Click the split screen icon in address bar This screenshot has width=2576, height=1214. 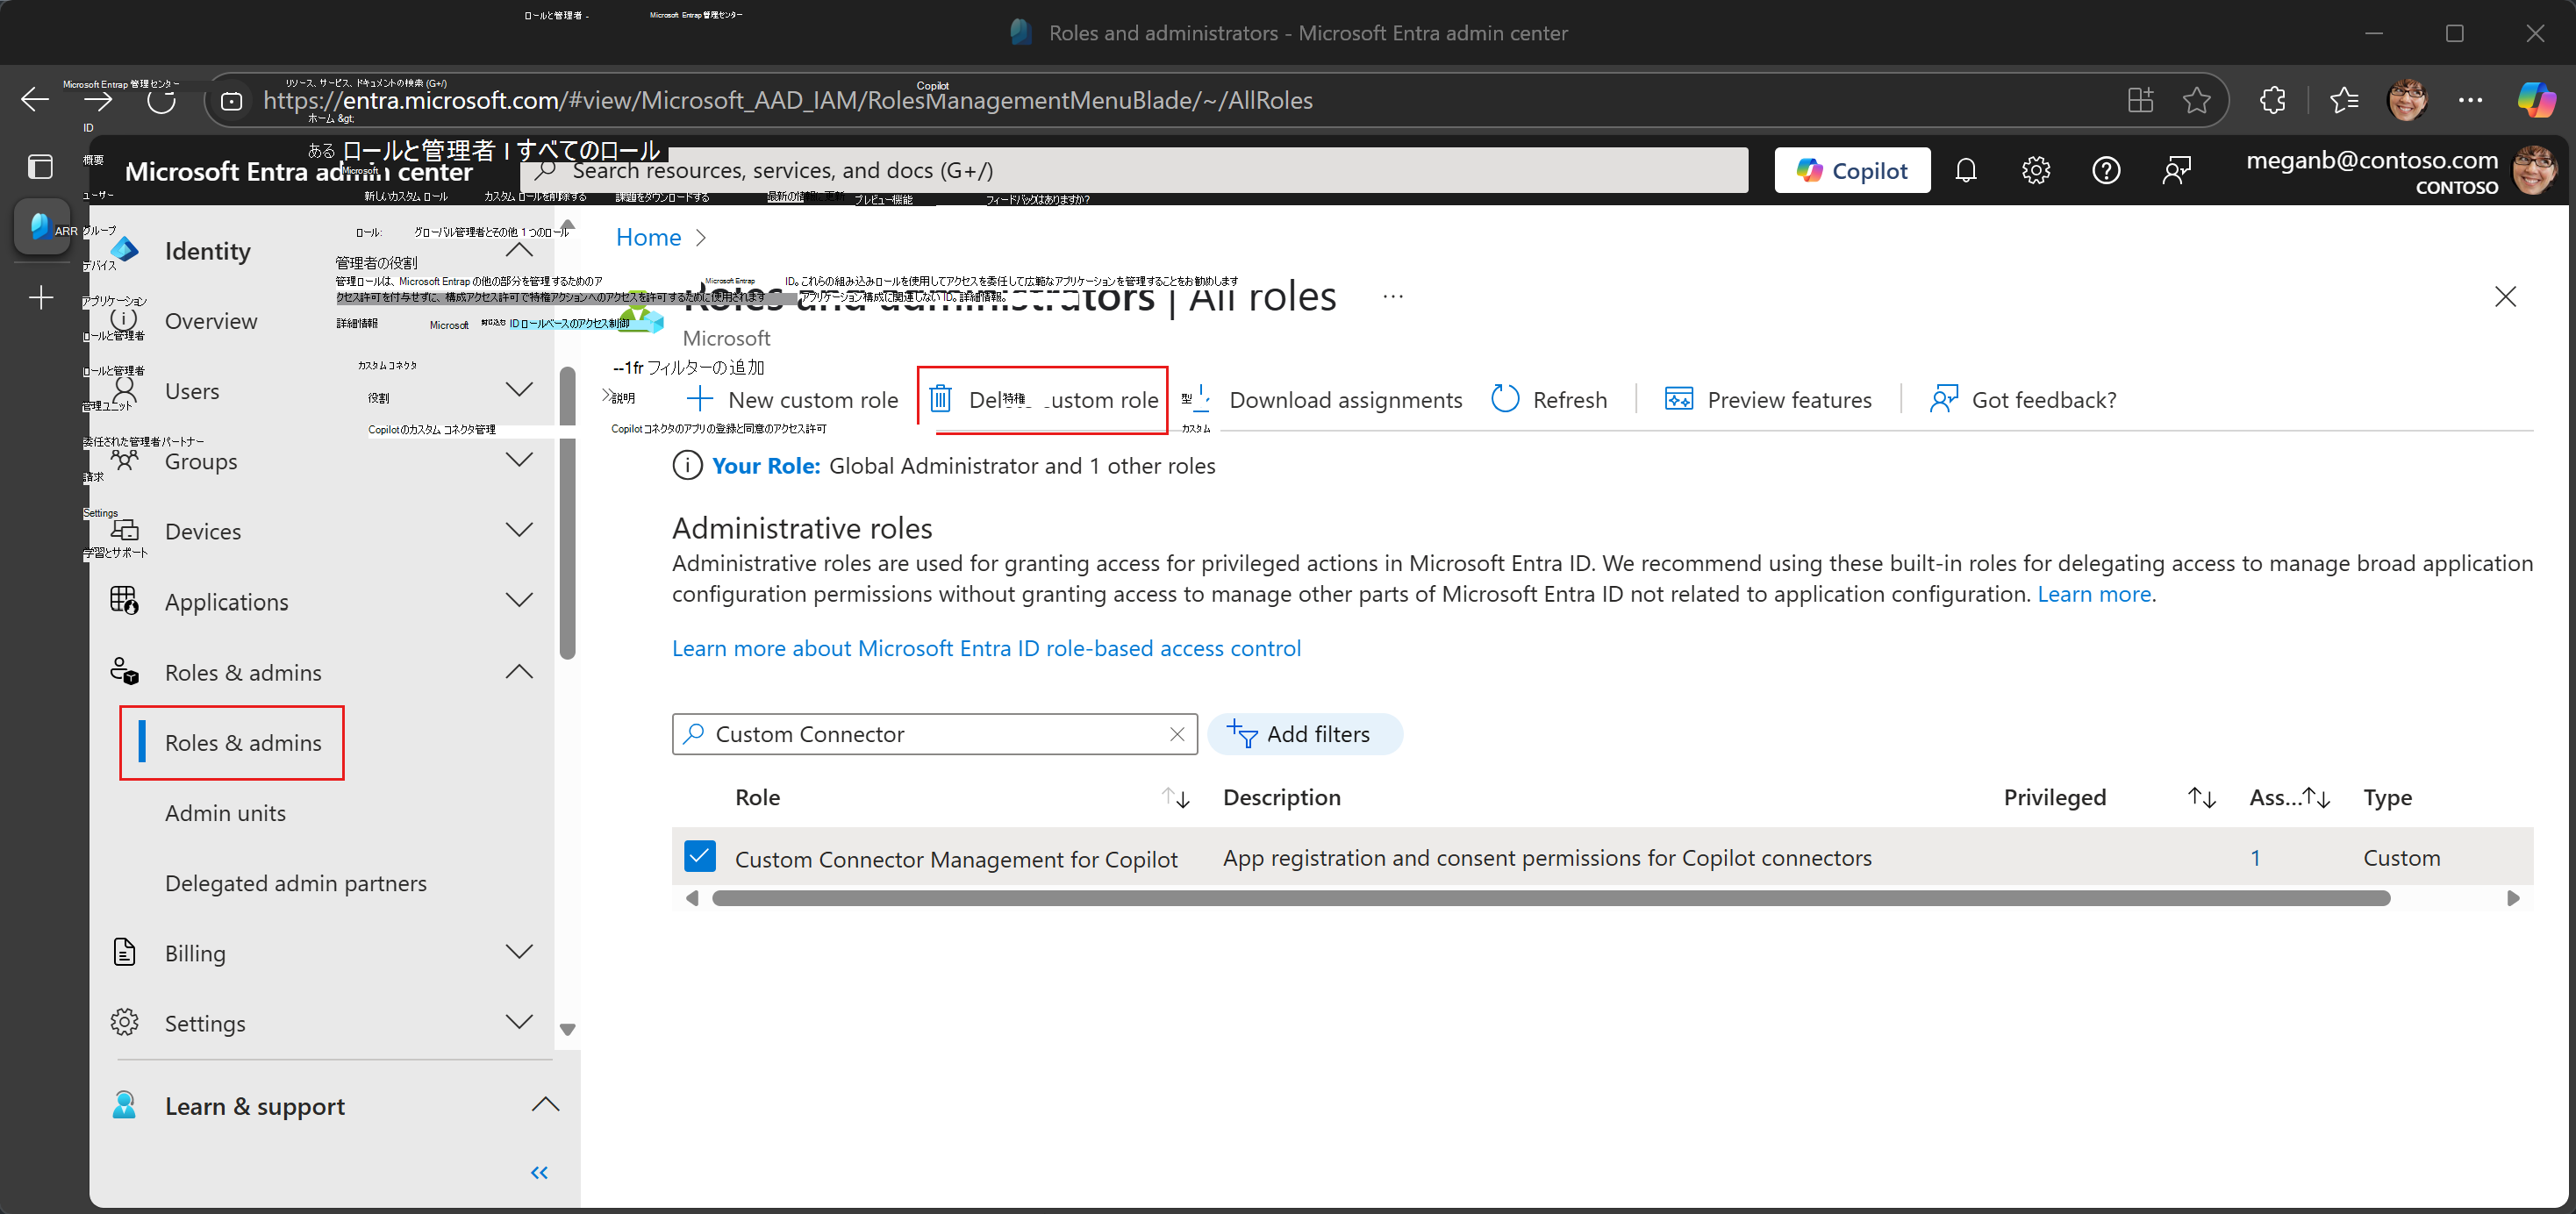2140,100
